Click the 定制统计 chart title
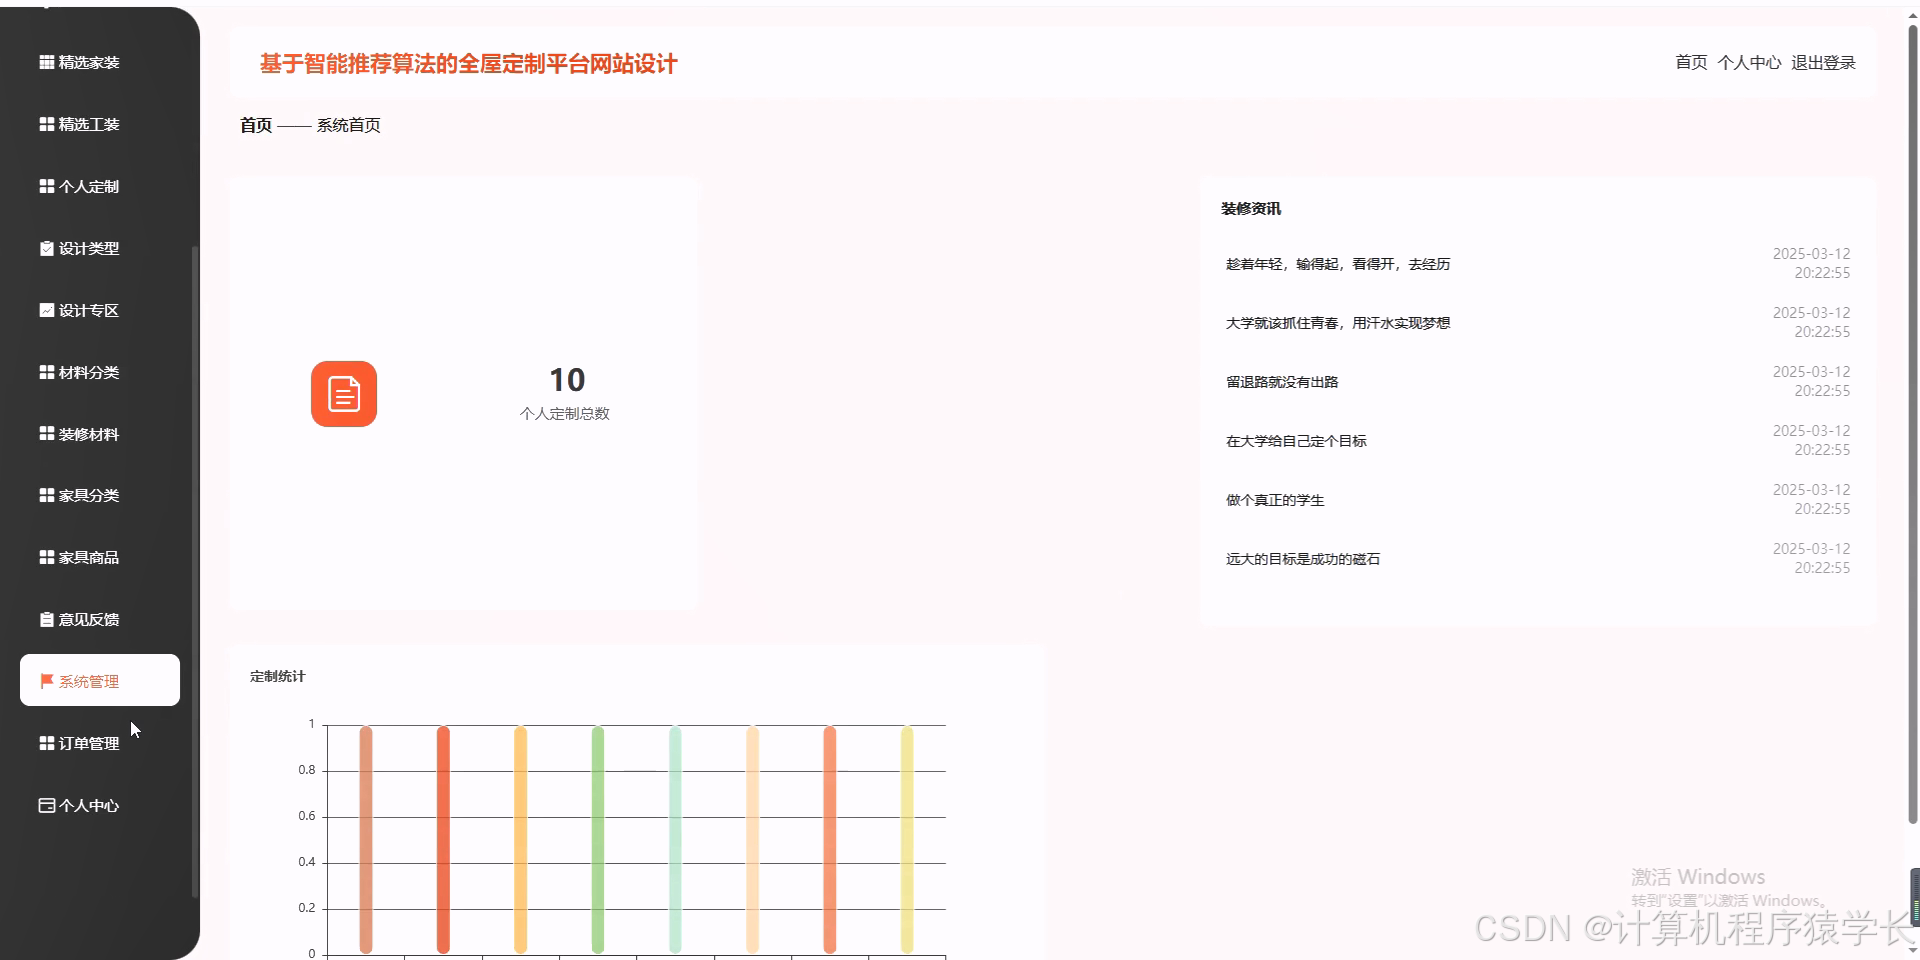Screen dimensions: 1920x960 pyautogui.click(x=277, y=676)
